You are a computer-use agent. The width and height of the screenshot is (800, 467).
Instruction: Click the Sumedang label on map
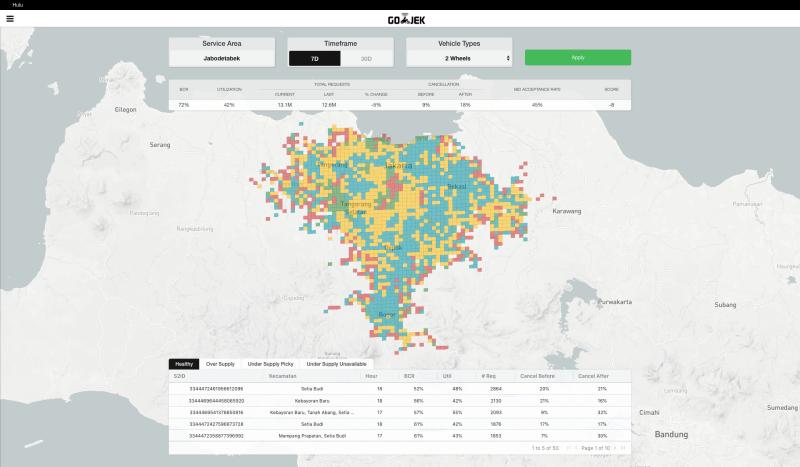782,408
